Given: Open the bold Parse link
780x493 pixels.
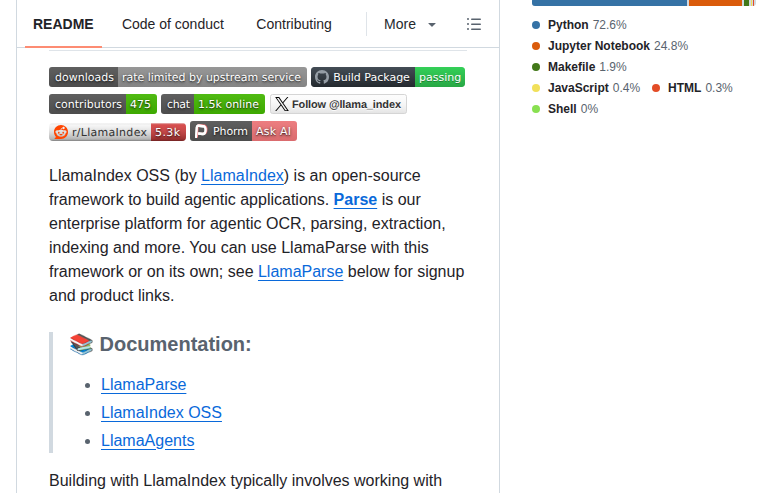Looking at the screenshot, I should (x=355, y=199).
